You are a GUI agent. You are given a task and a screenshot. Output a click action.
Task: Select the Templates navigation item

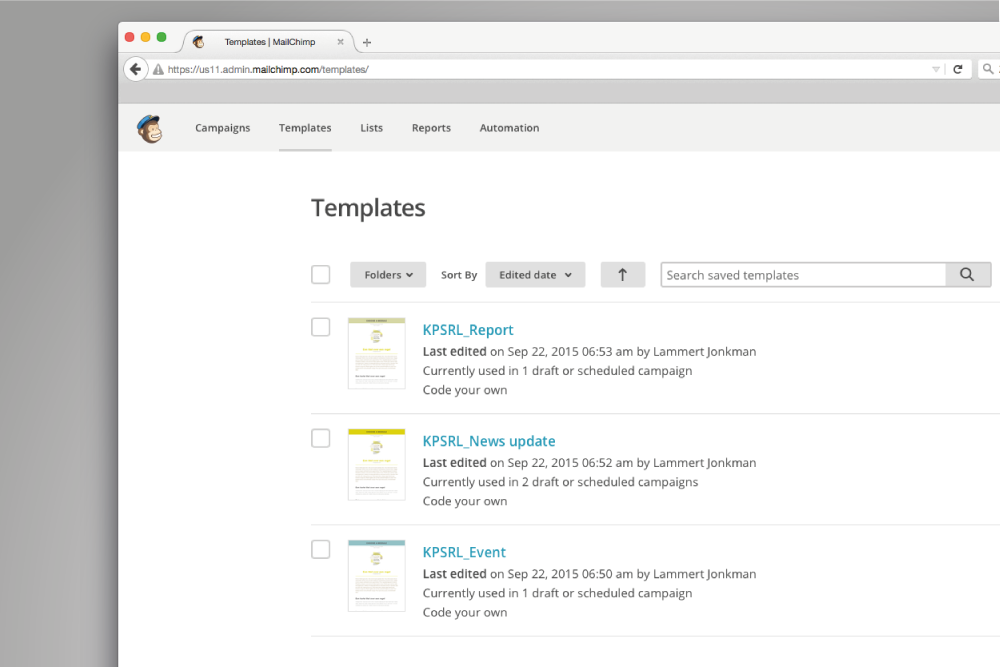pyautogui.click(x=305, y=128)
